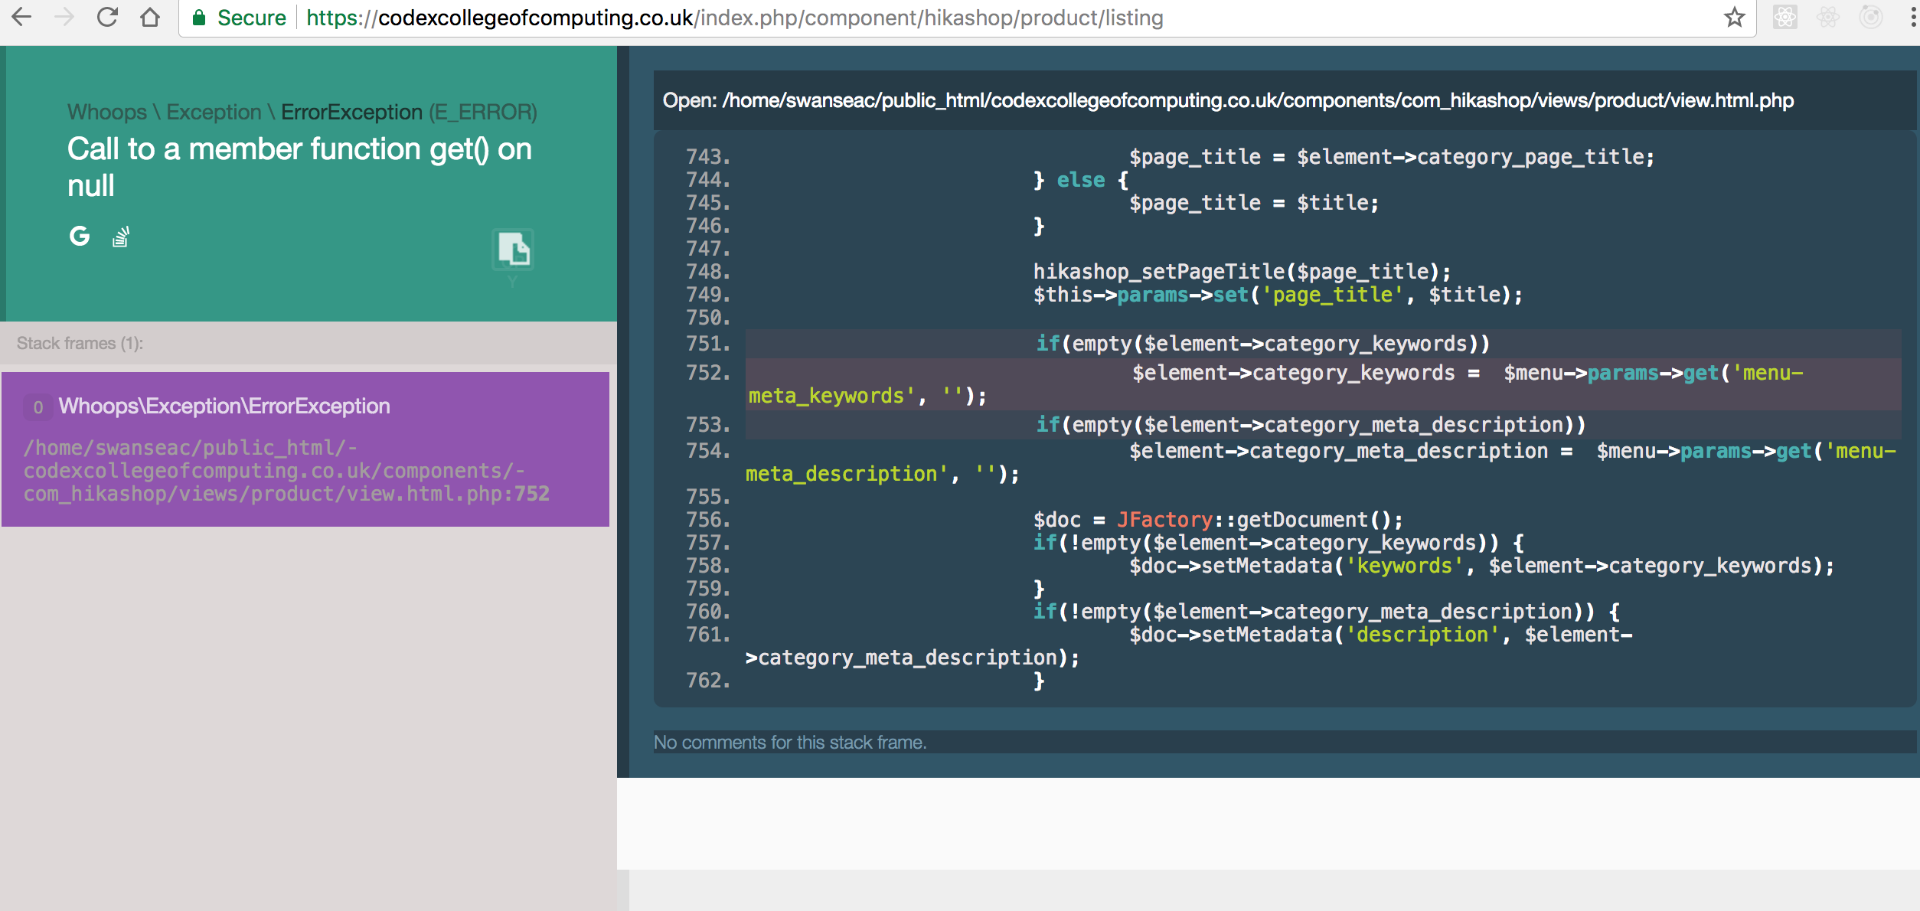This screenshot has width=1920, height=911.
Task: Select stack frame 0 Whoops\Exception\ErrorException
Action: [x=305, y=449]
